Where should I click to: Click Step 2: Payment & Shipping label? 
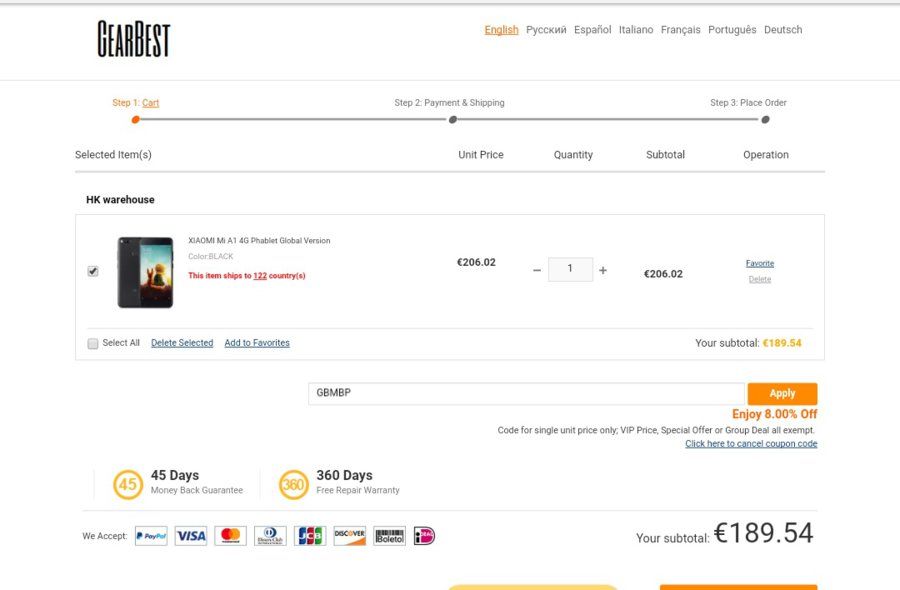coord(449,103)
